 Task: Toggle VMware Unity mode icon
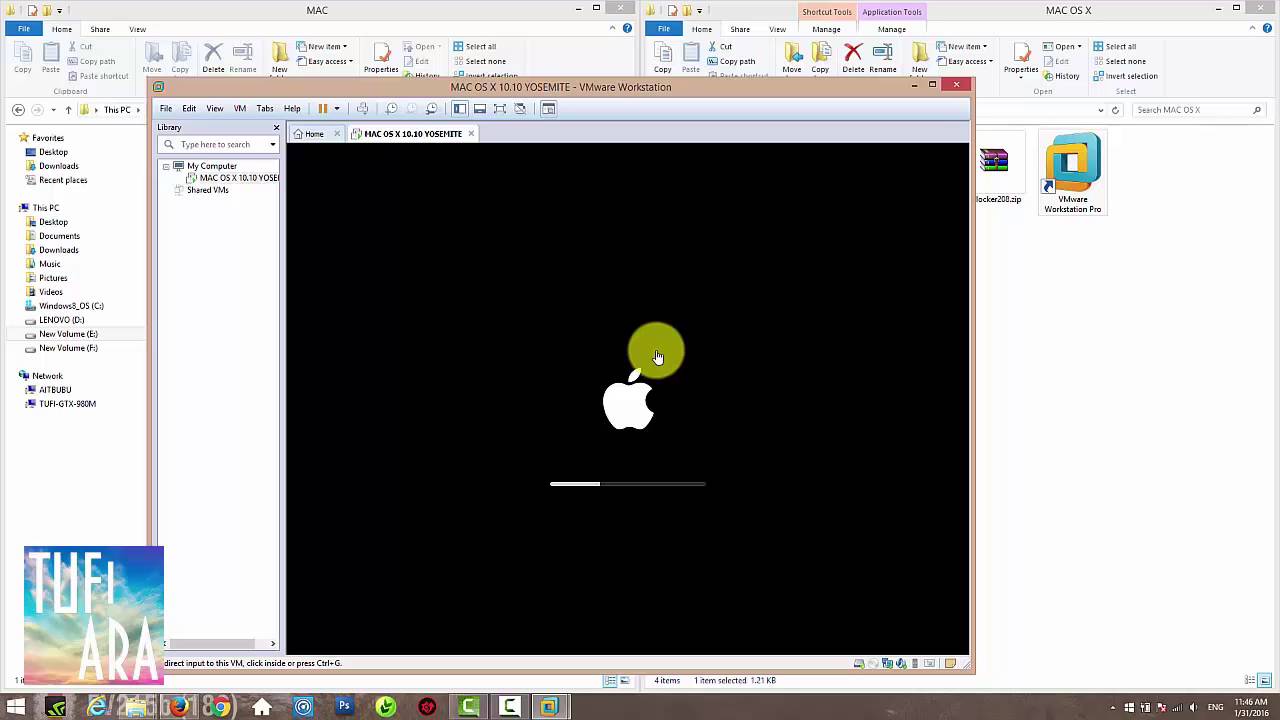click(520, 108)
